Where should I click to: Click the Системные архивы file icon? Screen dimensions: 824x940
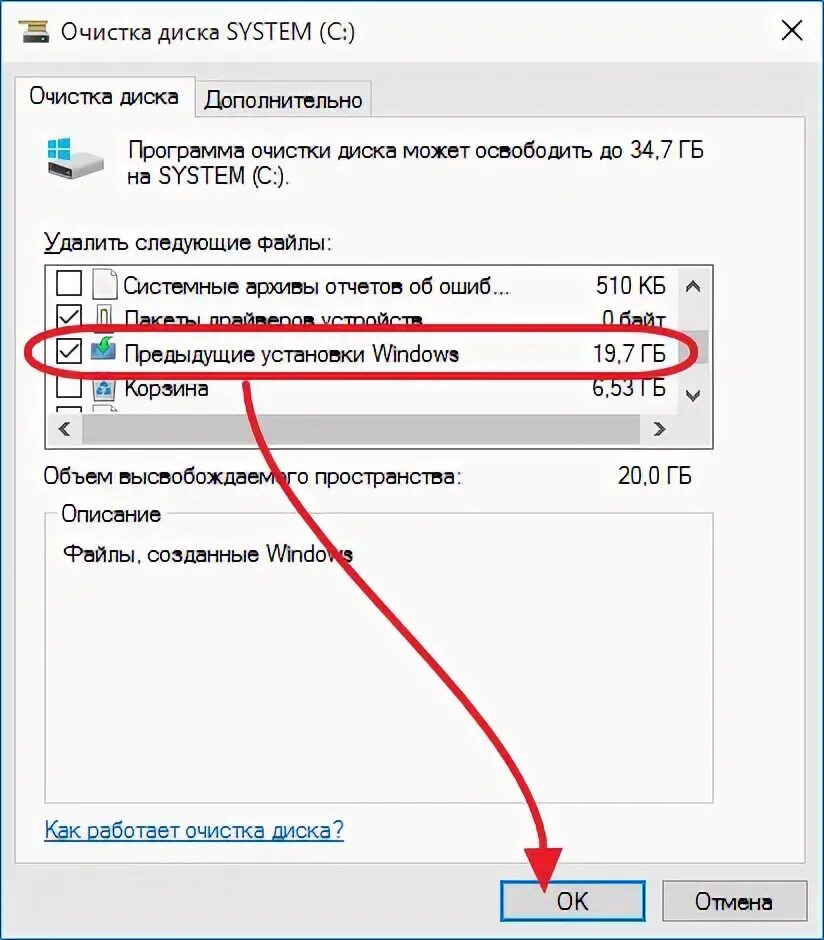(x=104, y=284)
